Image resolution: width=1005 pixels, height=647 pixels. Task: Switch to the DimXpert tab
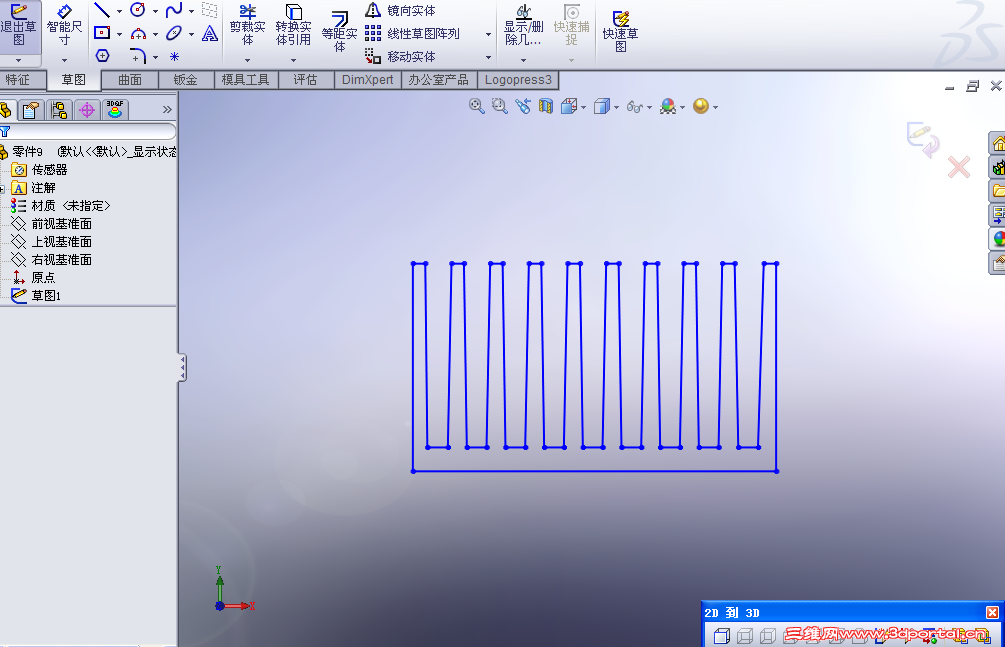[x=367, y=80]
